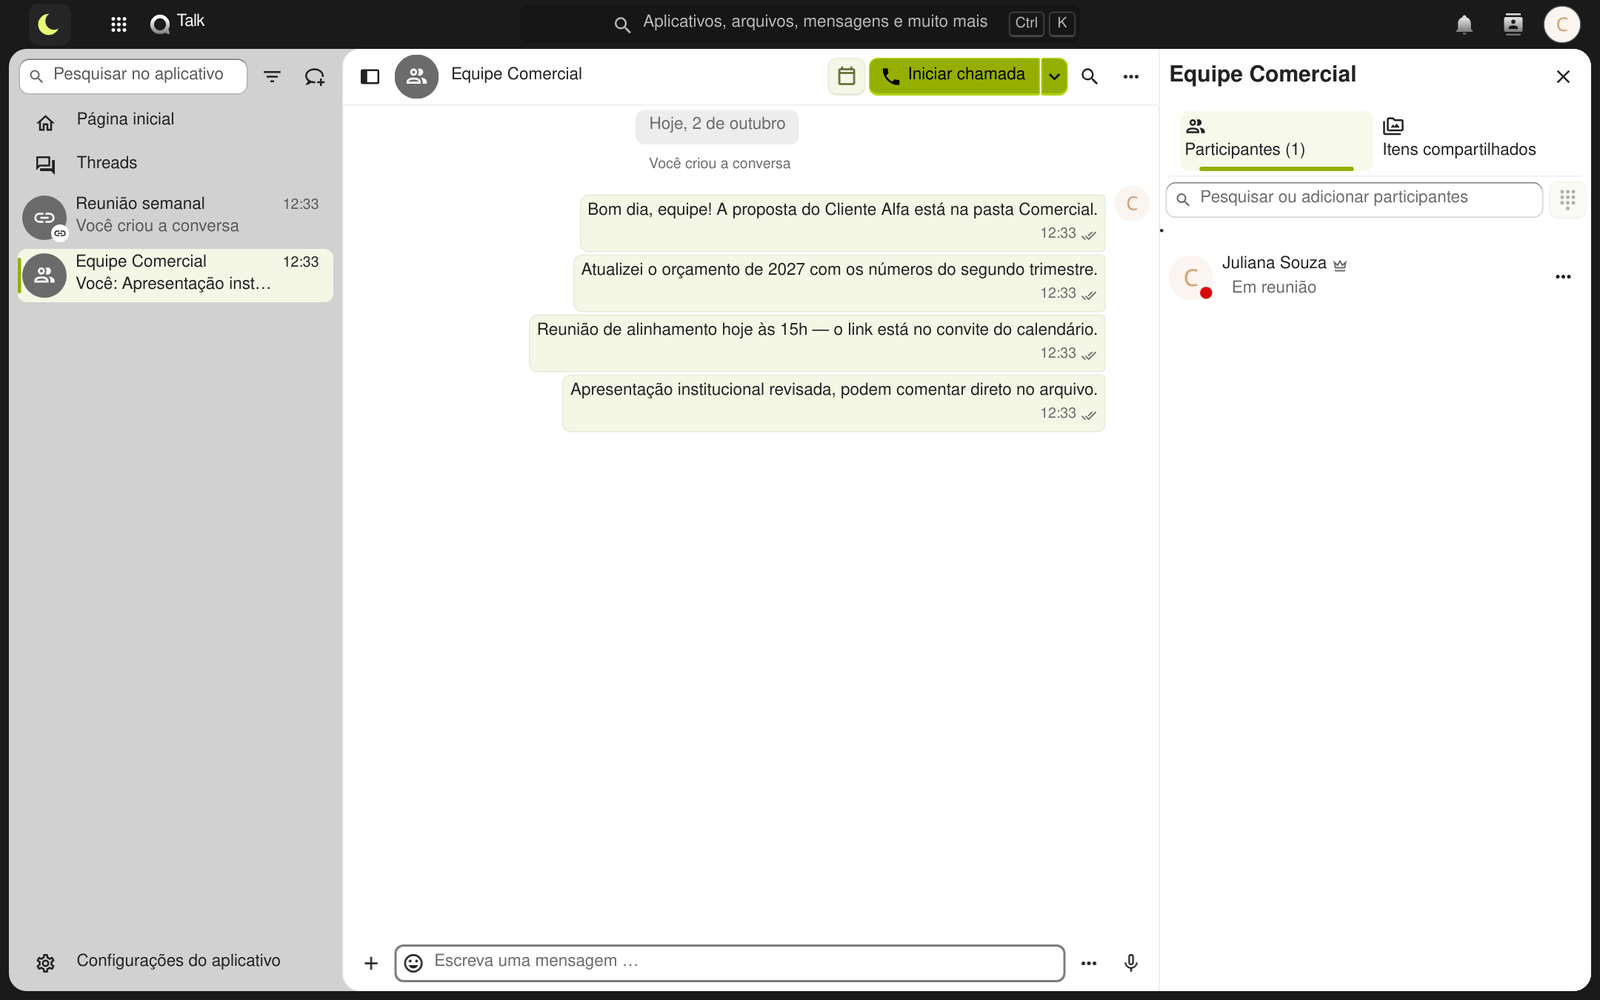The image size is (1600, 1000).
Task: Switch to the Participantes tab
Action: coord(1276,140)
